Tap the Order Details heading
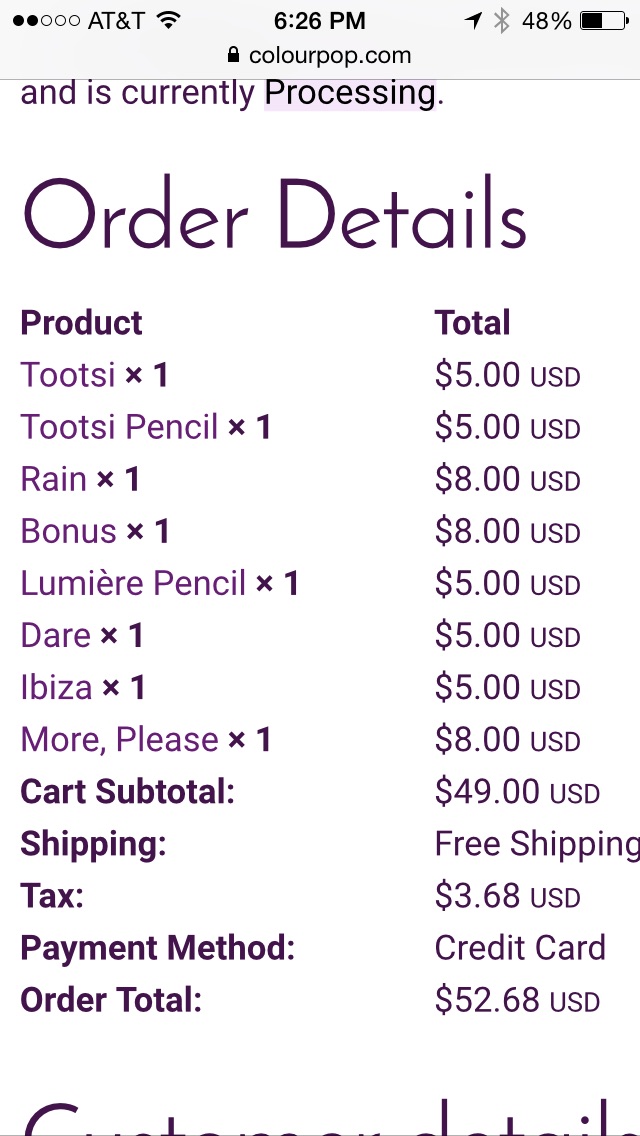640x1136 pixels. (275, 213)
